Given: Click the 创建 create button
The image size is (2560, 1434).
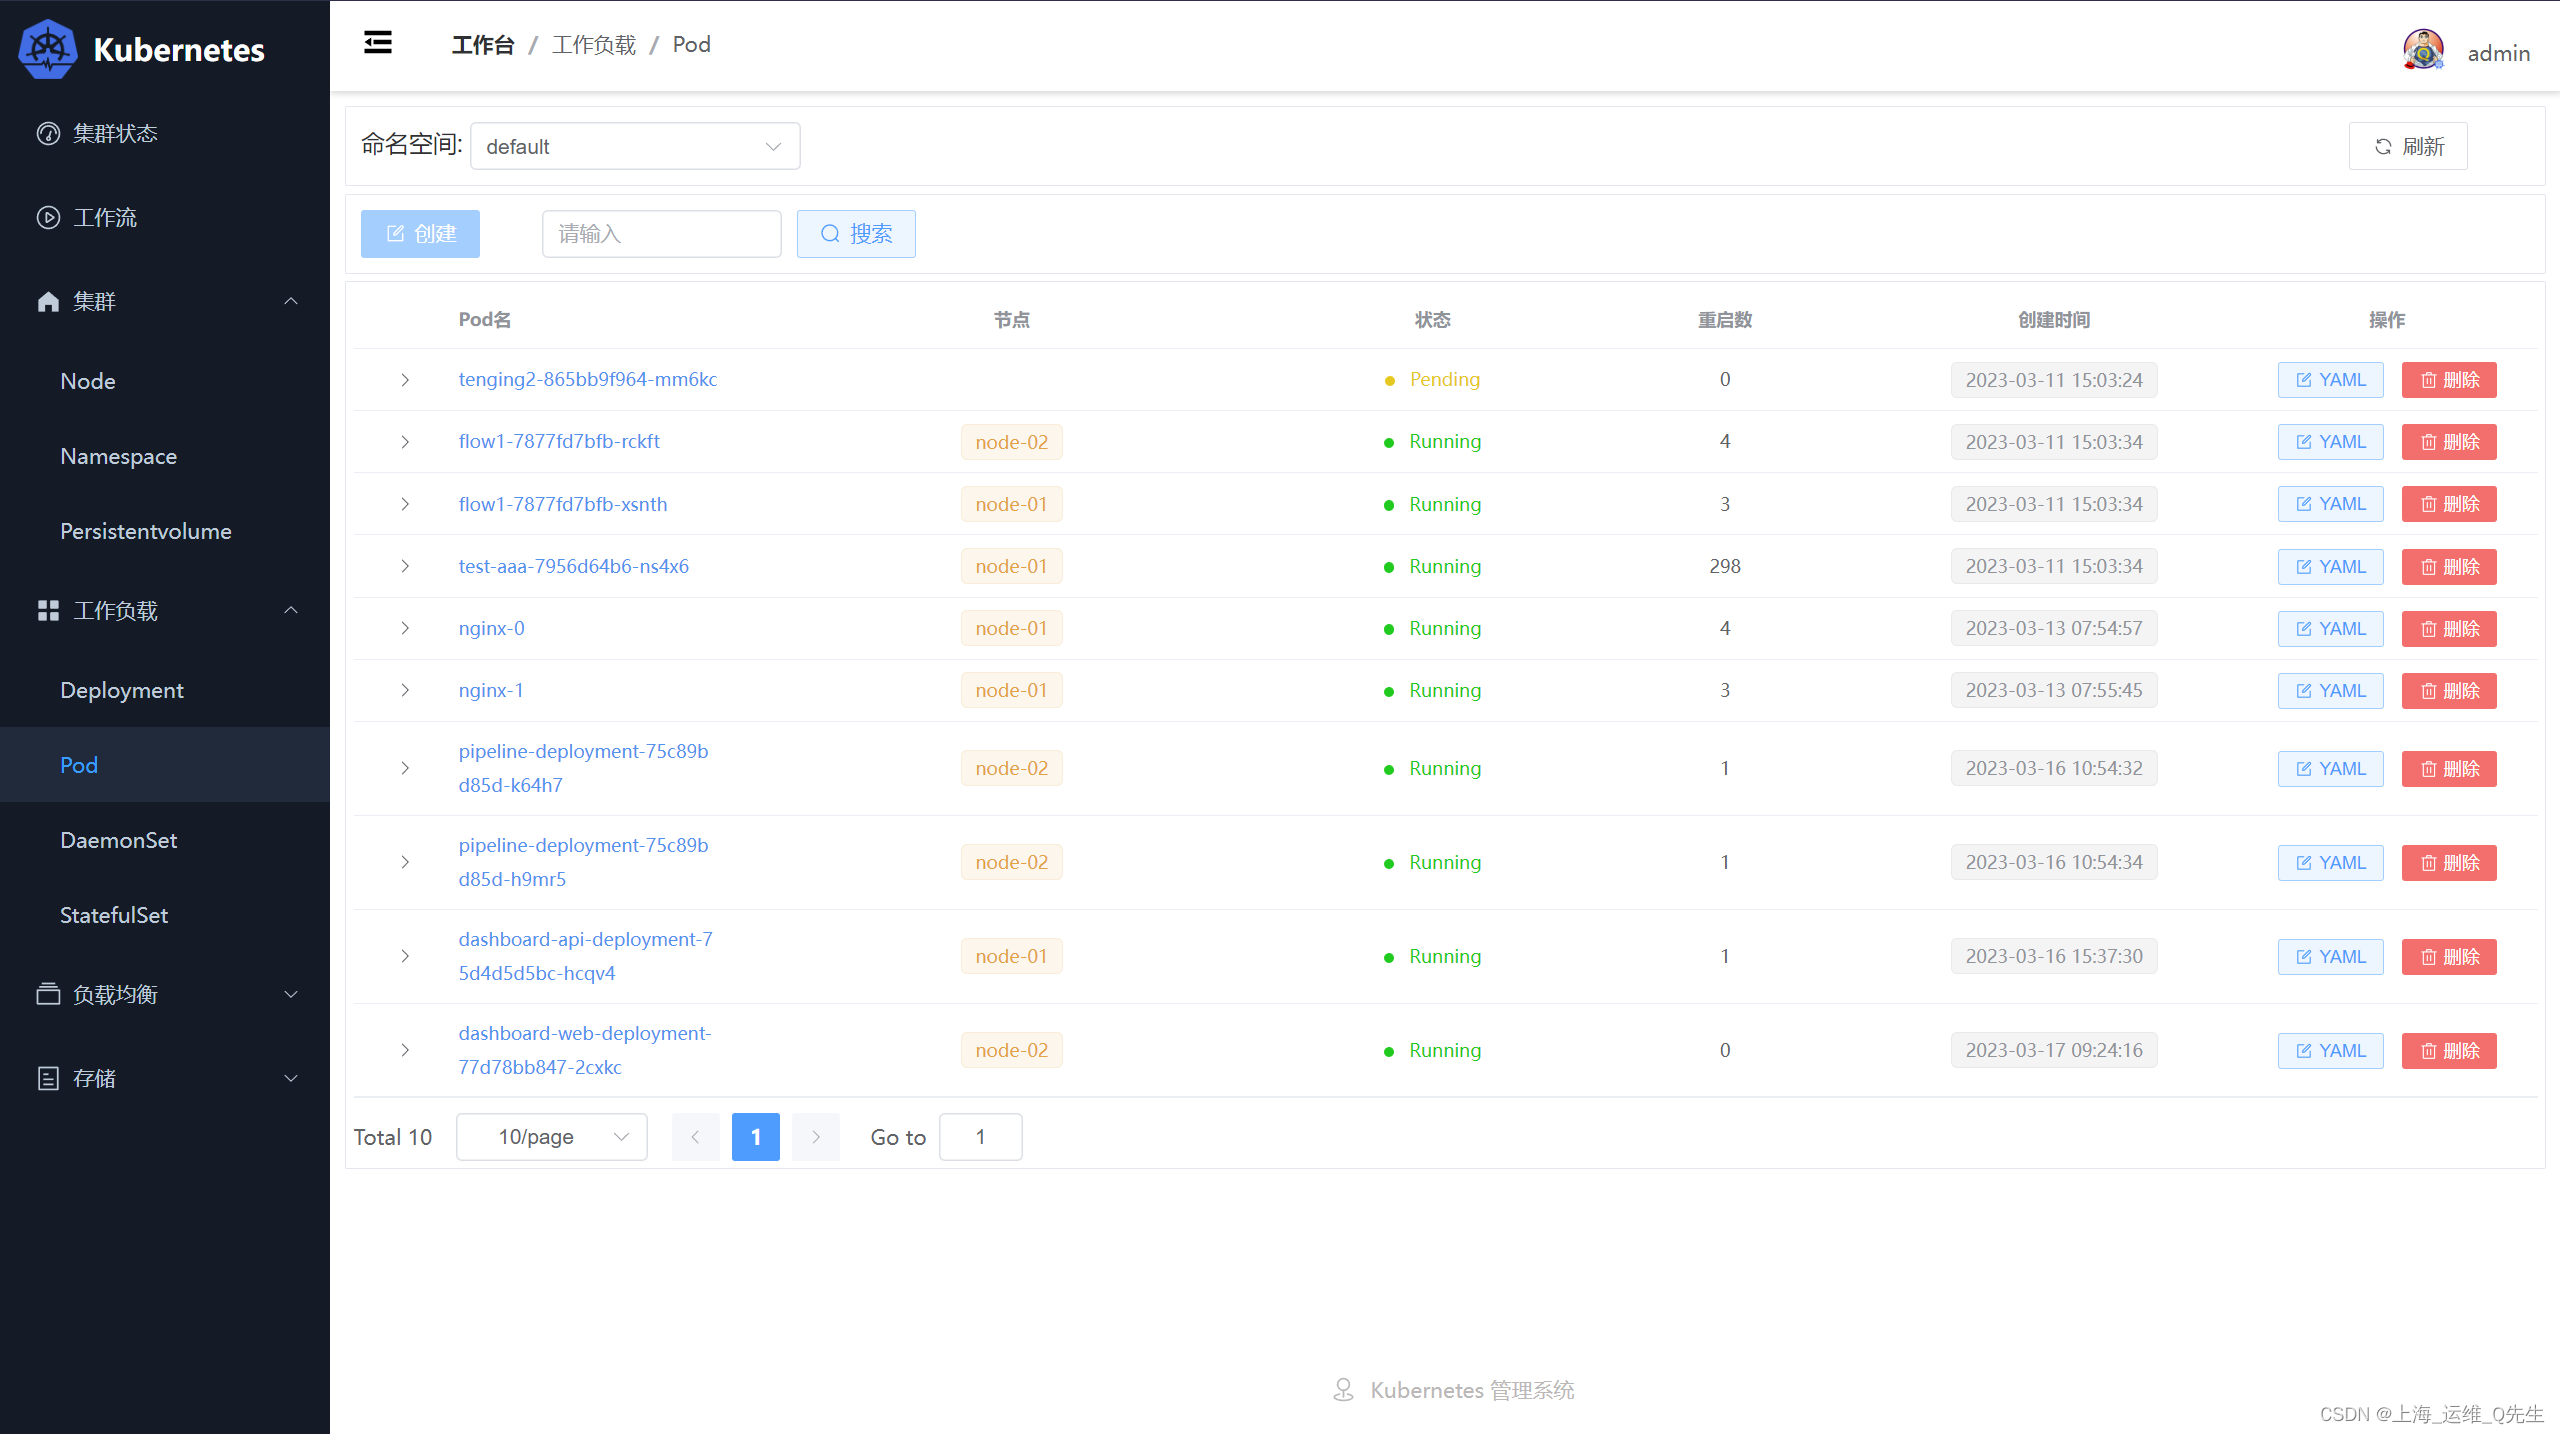Looking at the screenshot, I should coord(420,233).
